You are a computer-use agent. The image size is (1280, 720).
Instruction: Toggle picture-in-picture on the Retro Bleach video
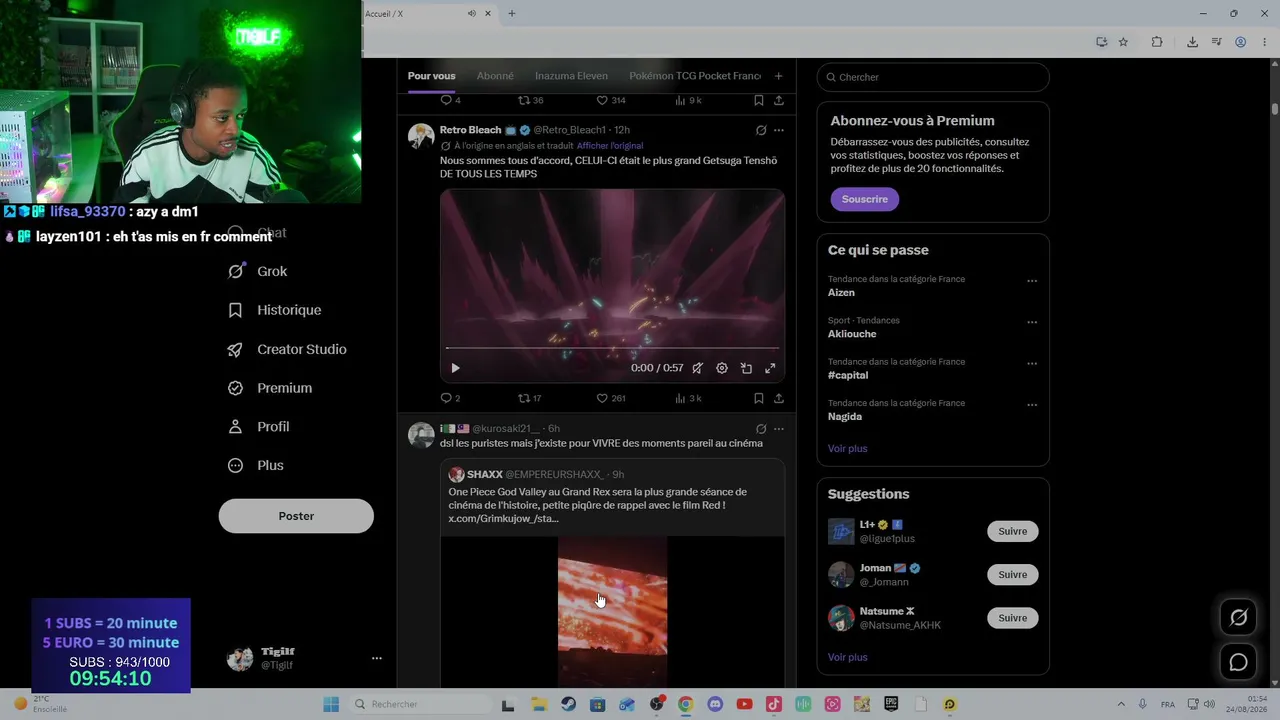pos(746,368)
